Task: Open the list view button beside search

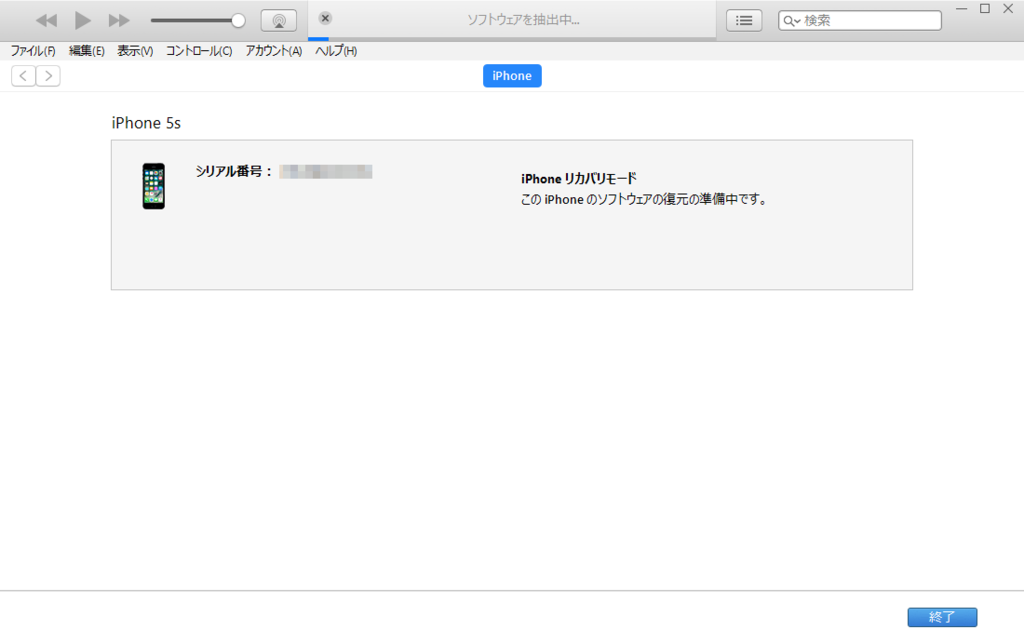Action: click(744, 21)
